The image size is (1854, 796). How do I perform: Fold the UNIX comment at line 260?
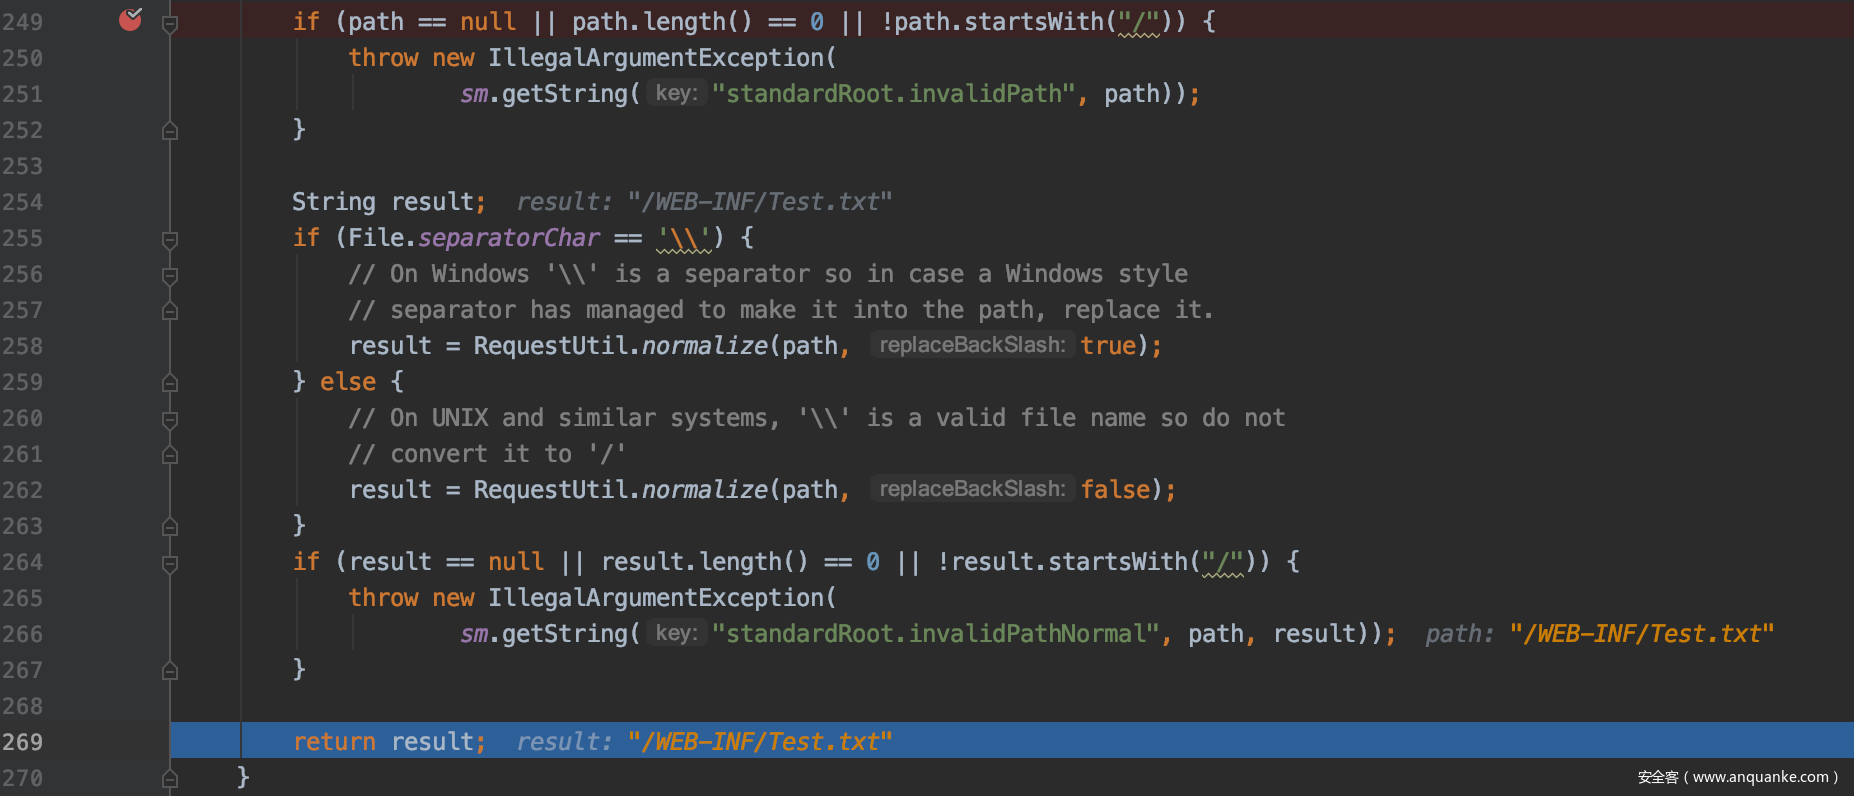tap(170, 419)
